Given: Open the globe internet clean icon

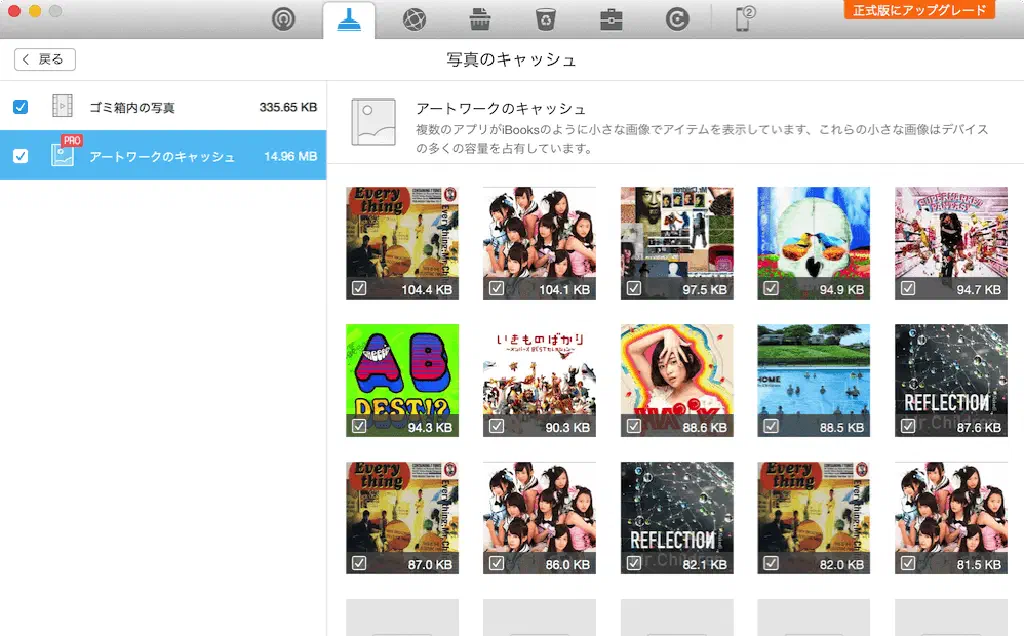Looking at the screenshot, I should [414, 19].
